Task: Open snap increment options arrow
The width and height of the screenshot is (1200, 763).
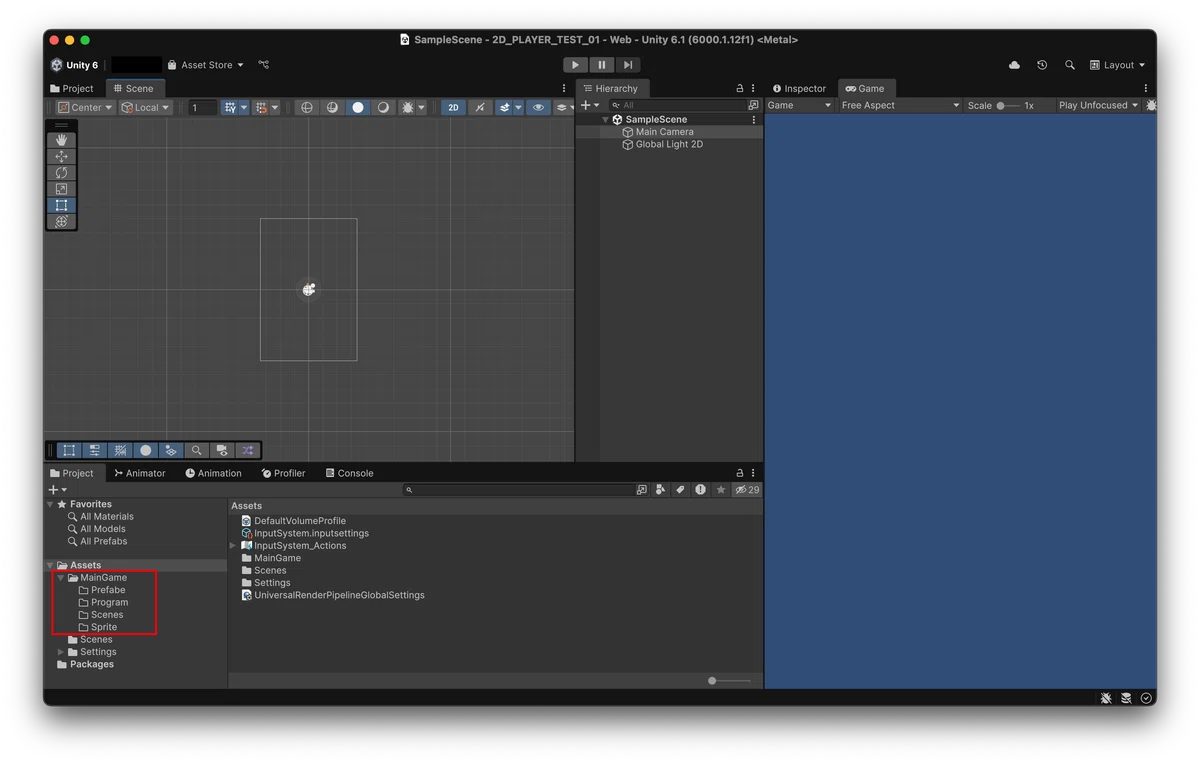Action: [x=275, y=107]
